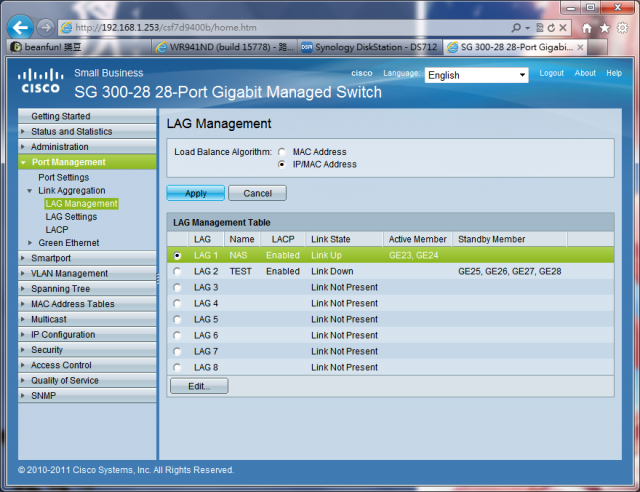Collapse the Link Aggregation subtree
The image size is (640, 492).
coord(29,191)
